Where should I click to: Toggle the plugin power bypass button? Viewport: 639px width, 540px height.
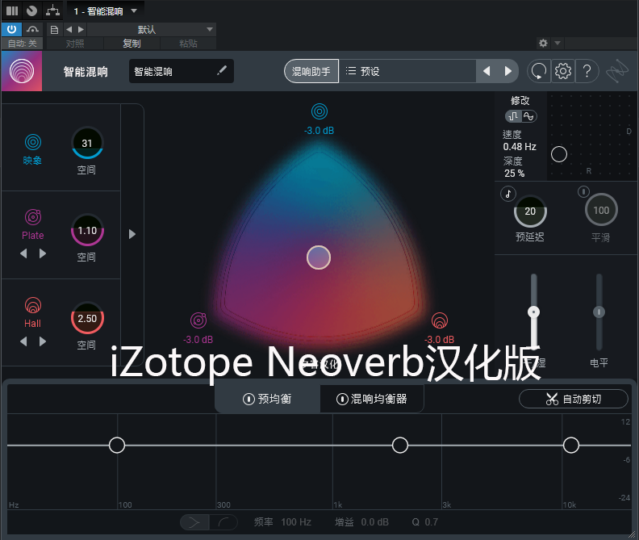tap(11, 30)
